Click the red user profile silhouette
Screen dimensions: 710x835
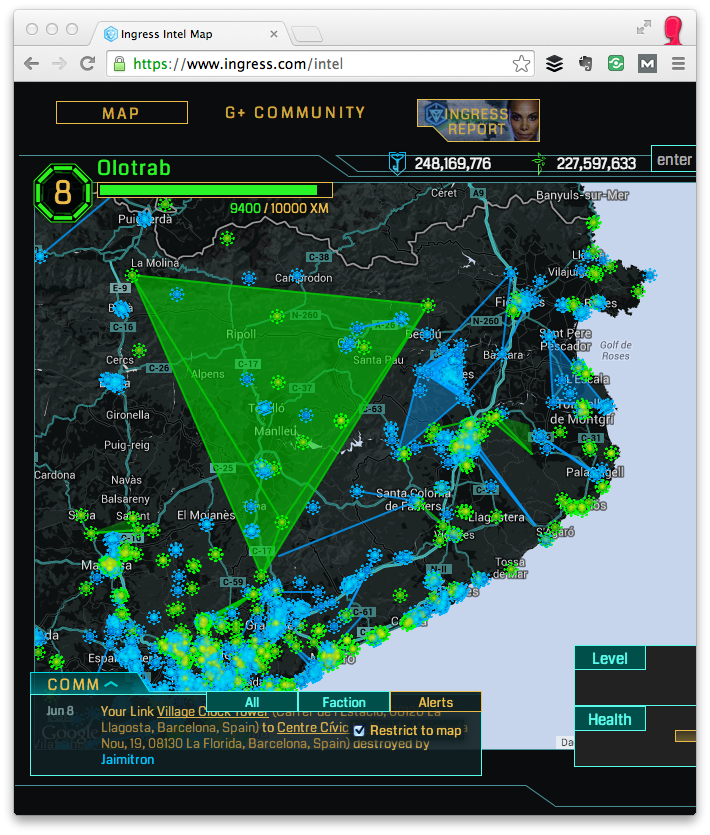673,30
